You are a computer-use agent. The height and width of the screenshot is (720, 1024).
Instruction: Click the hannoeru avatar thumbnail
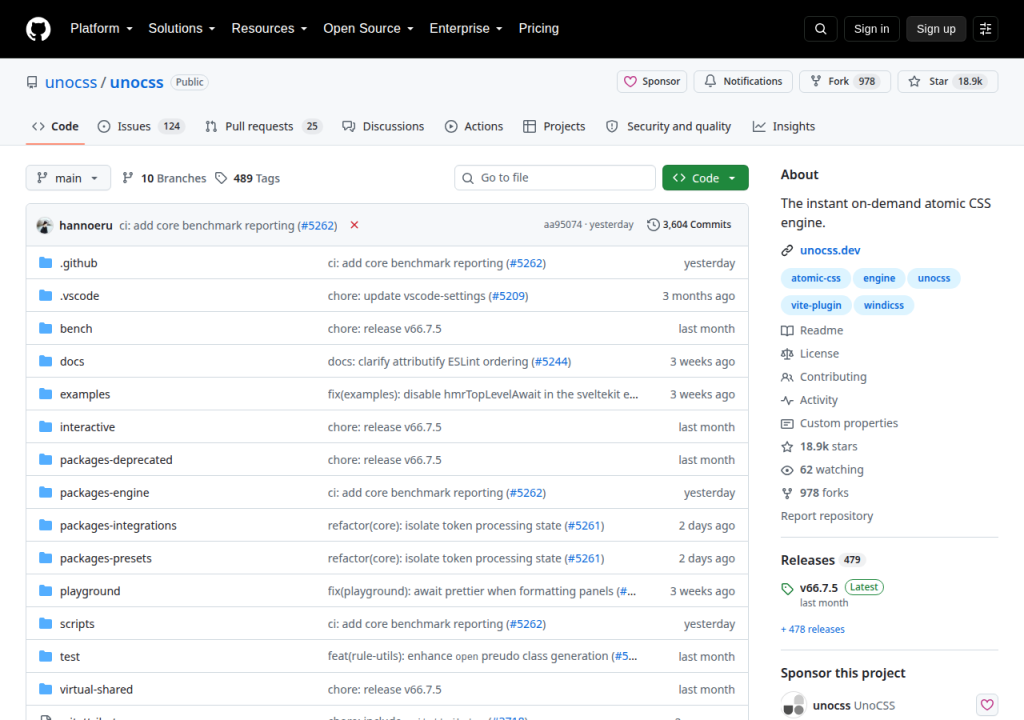click(x=44, y=225)
